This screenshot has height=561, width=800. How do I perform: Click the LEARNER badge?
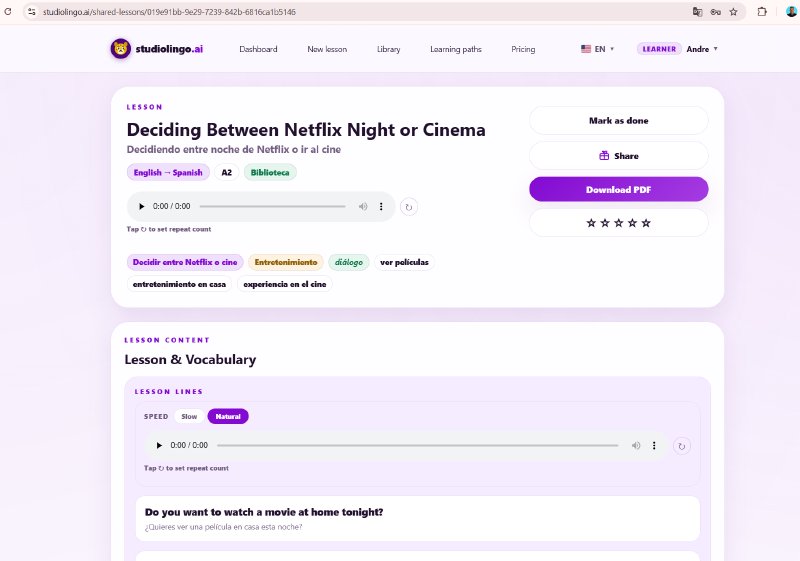pos(659,49)
